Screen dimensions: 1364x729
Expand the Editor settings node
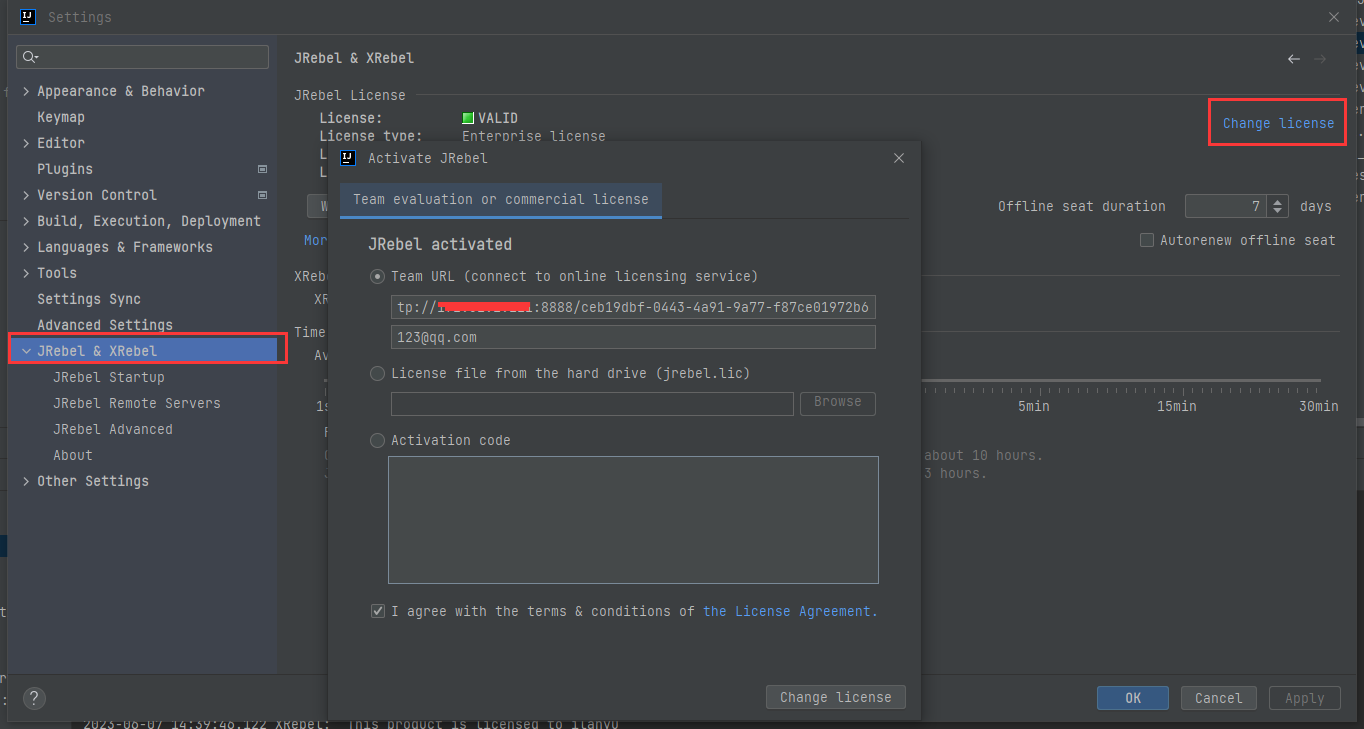[26, 143]
